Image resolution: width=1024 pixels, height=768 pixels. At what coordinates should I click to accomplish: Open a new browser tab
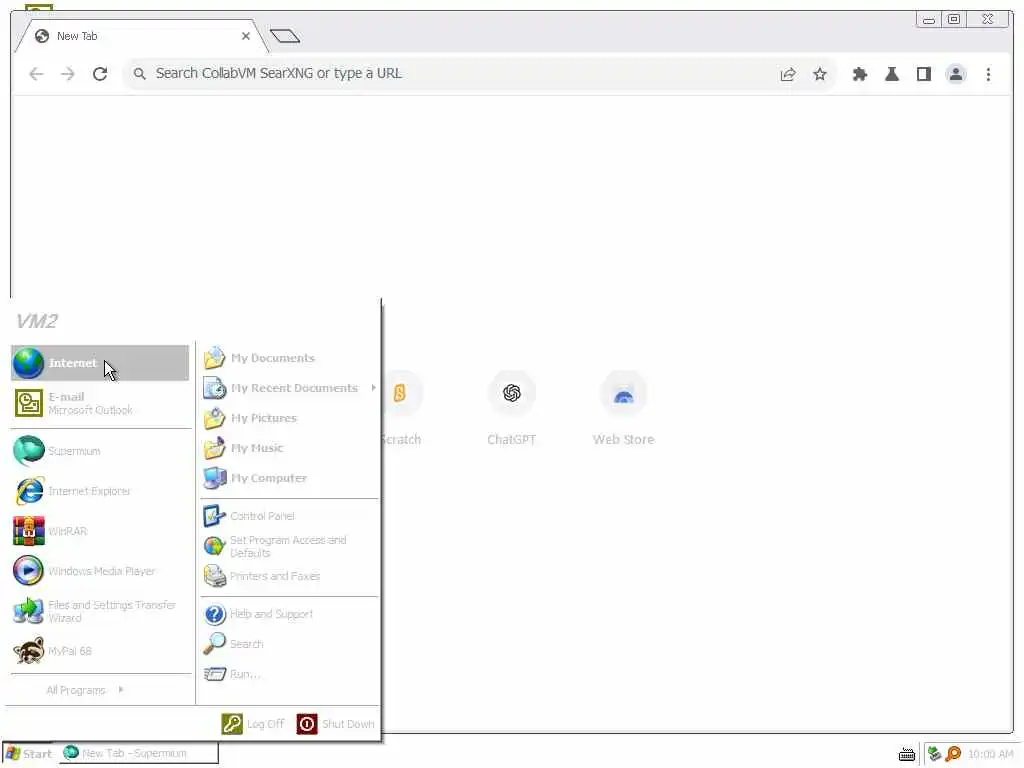(285, 36)
